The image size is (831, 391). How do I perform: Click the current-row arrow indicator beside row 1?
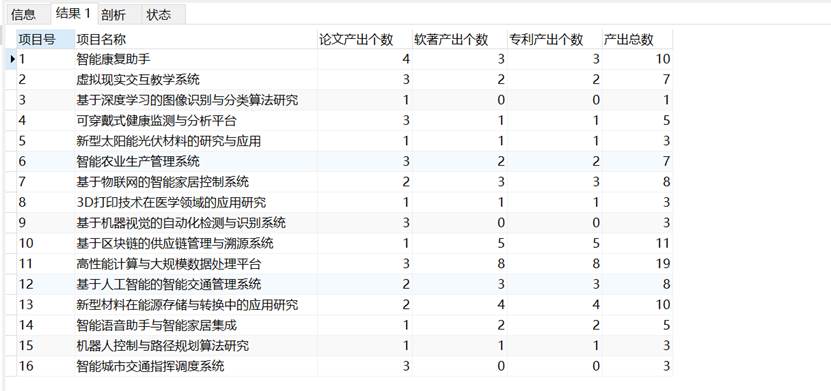[12, 59]
